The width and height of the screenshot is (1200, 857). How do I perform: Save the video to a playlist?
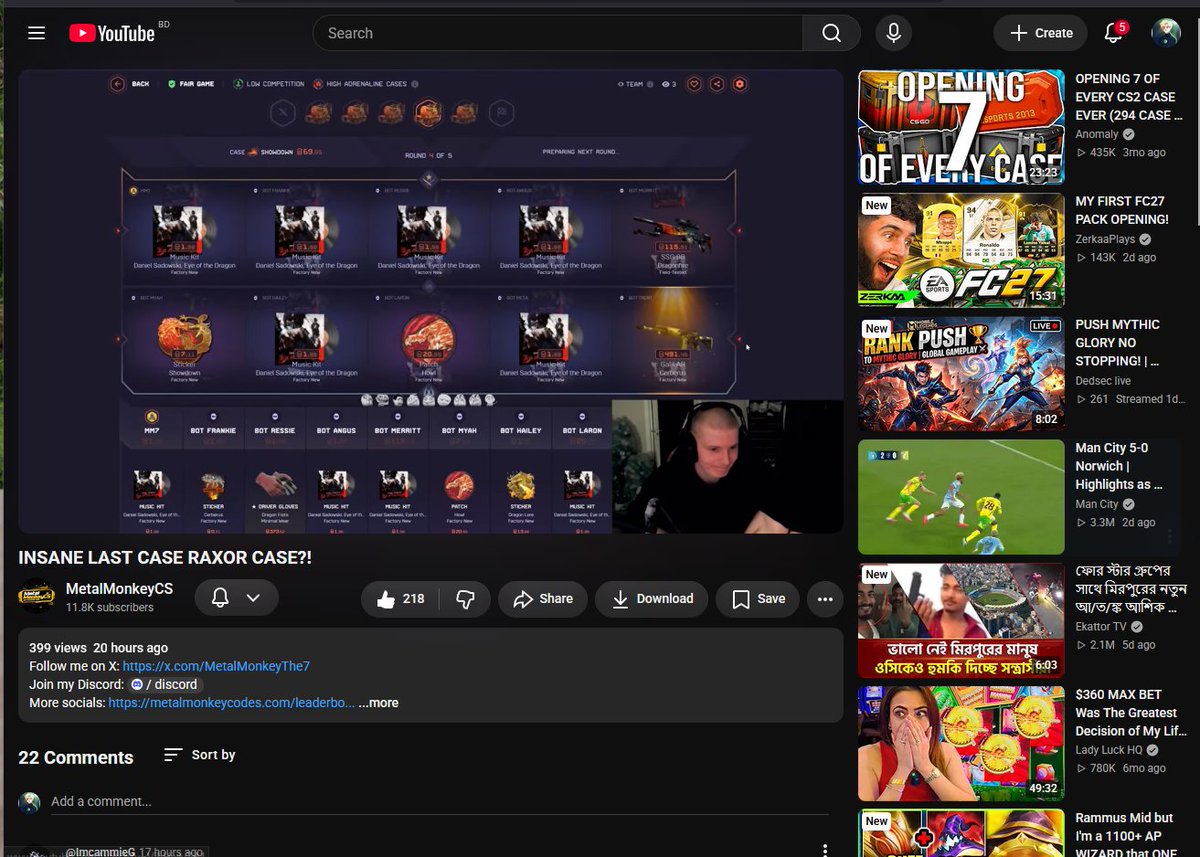tap(758, 599)
